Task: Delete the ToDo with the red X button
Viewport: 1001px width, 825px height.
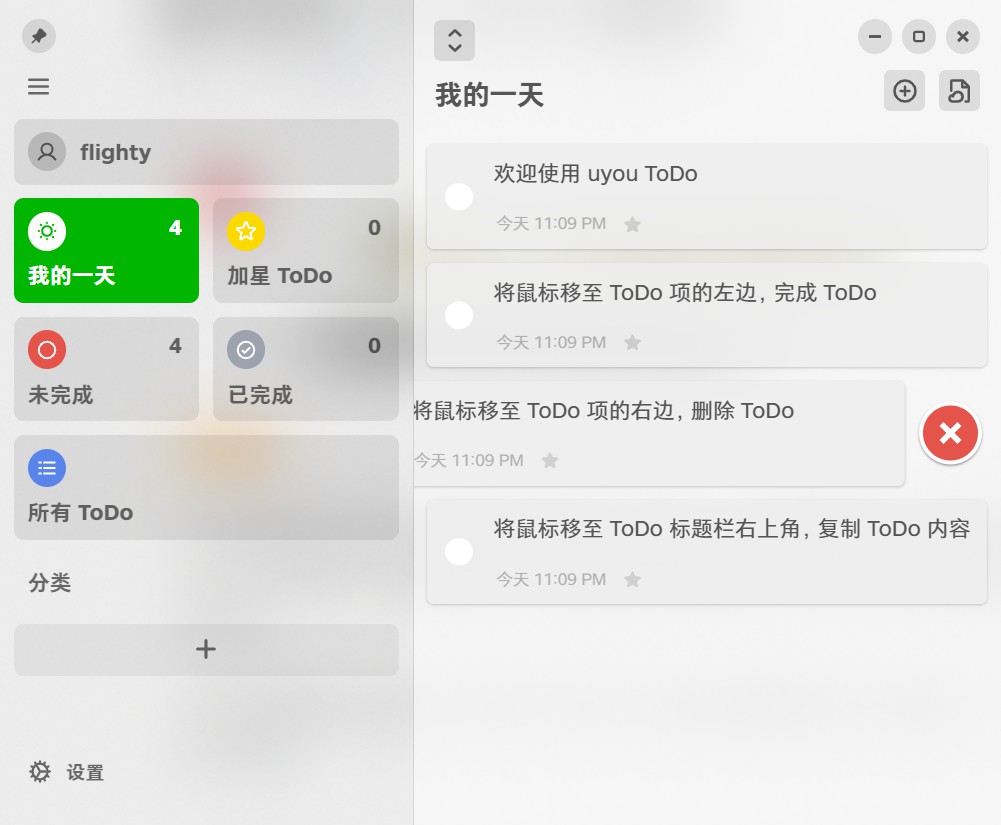Action: point(950,434)
